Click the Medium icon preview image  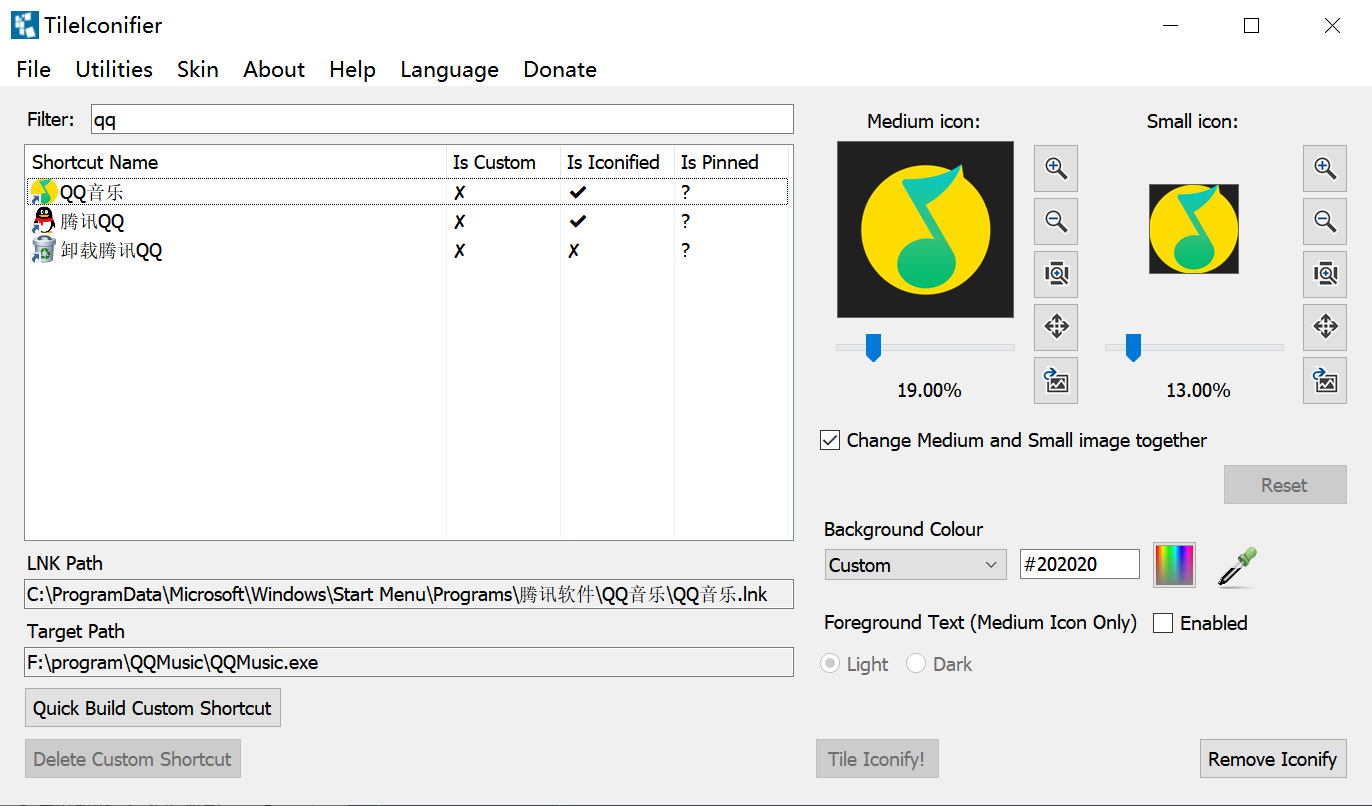(x=925, y=229)
